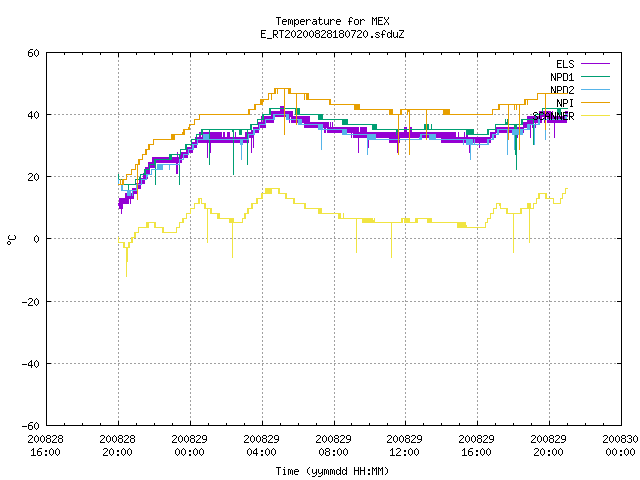Click the y-axis value -60
This screenshot has height=480, width=640.
31,426
